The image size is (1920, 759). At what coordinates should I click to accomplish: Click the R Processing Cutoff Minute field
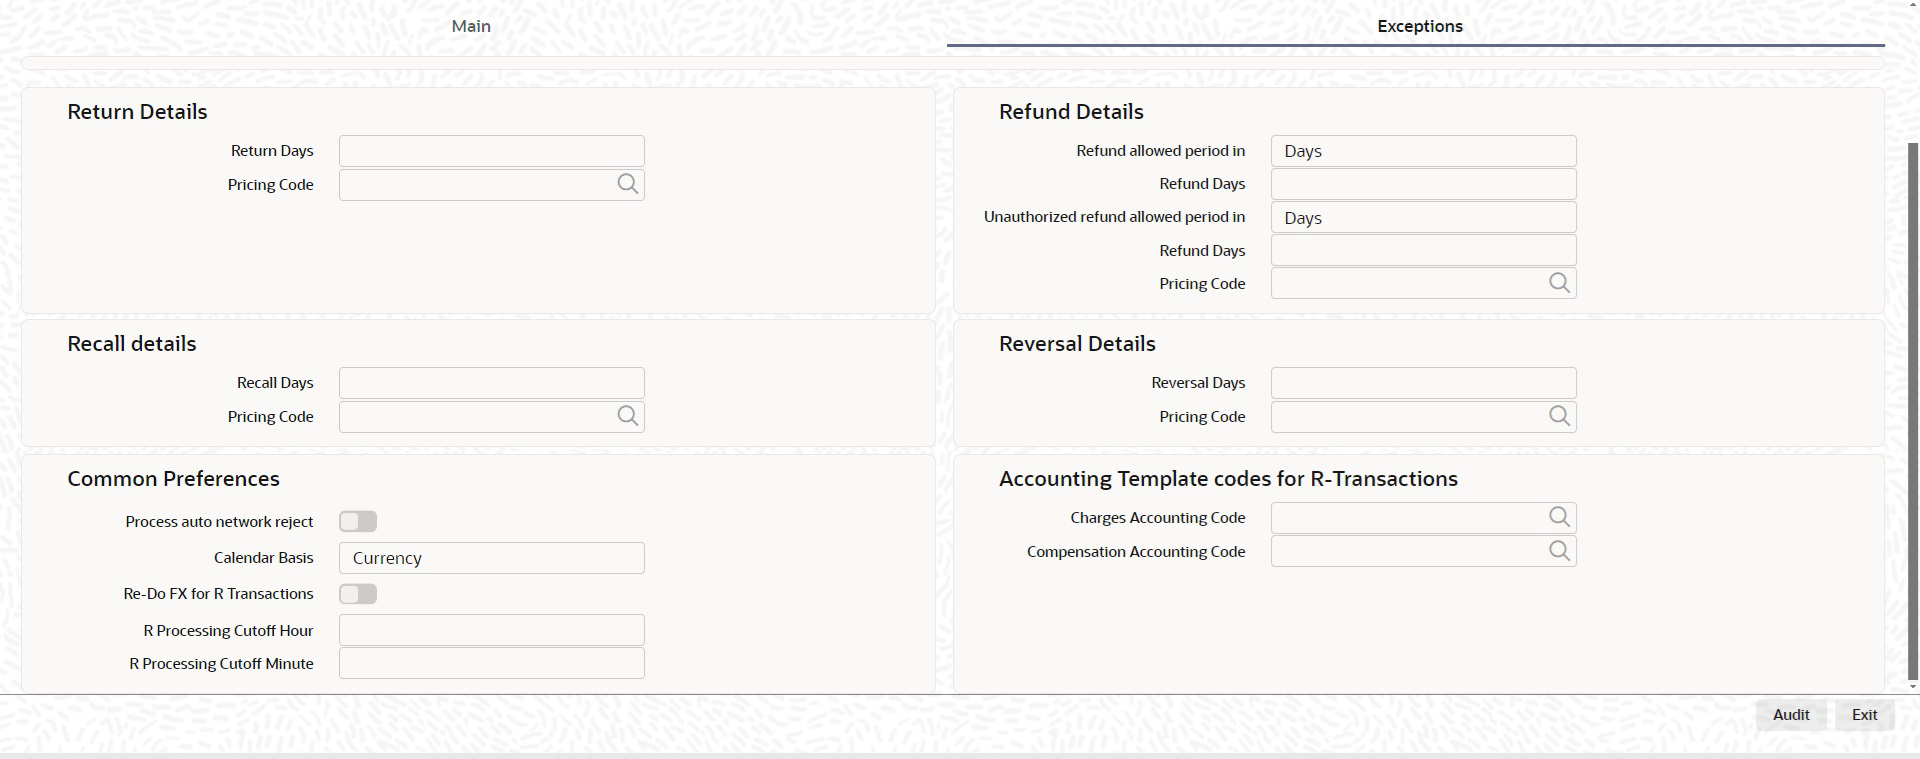(x=491, y=663)
